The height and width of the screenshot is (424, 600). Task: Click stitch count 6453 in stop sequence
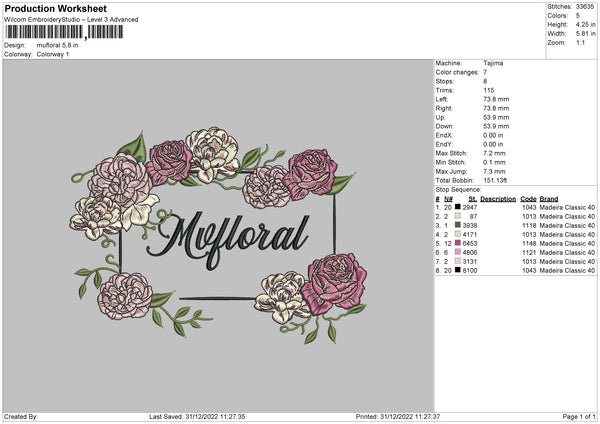[x=470, y=243]
